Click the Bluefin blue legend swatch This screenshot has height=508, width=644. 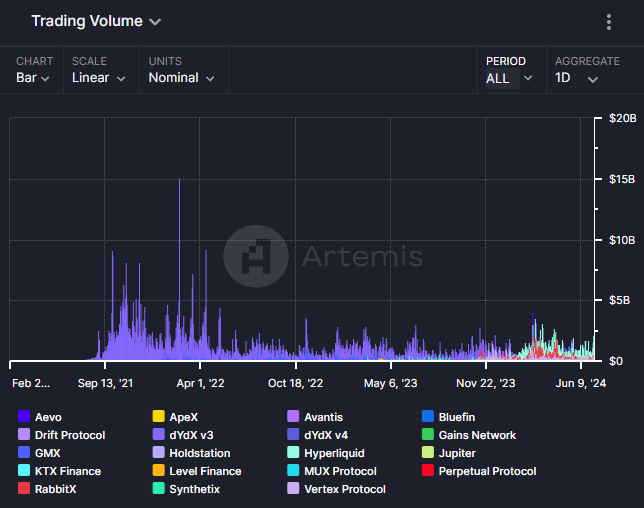(x=428, y=417)
